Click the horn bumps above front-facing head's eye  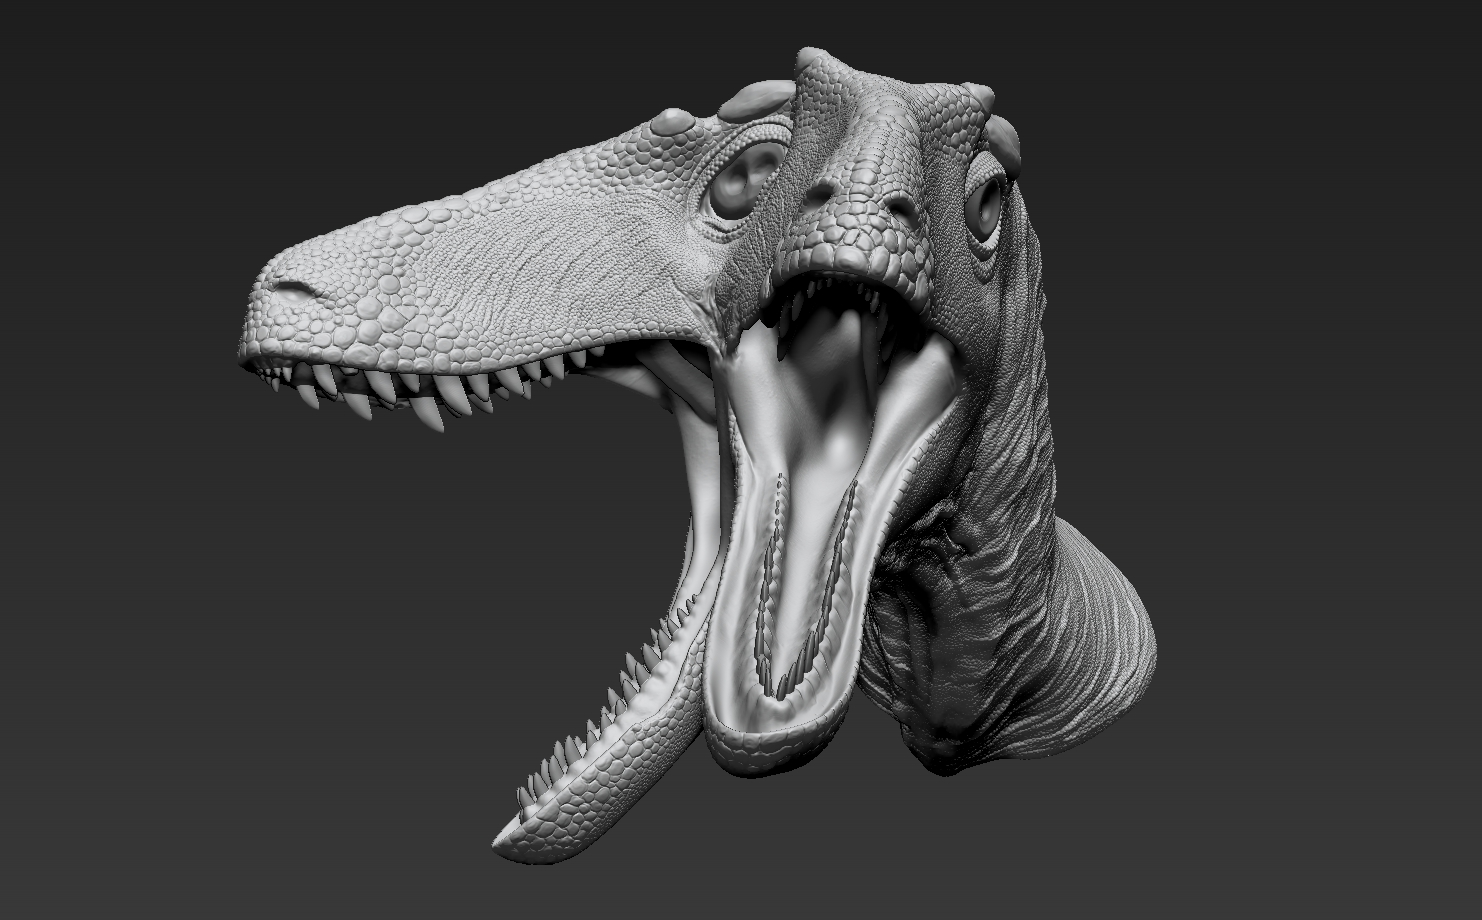point(1000,140)
